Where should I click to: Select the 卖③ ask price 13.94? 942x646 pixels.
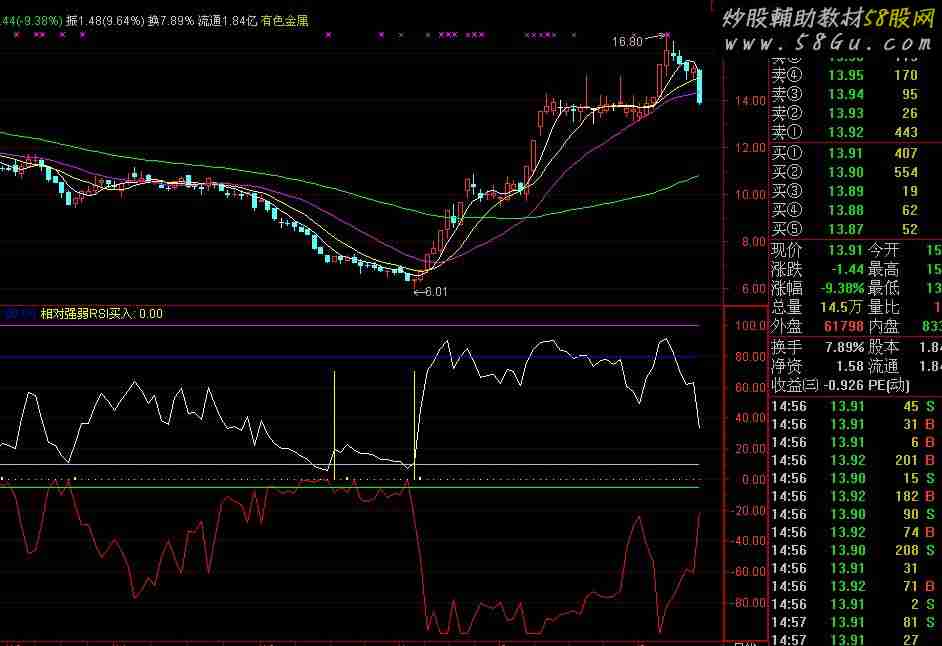click(x=846, y=94)
